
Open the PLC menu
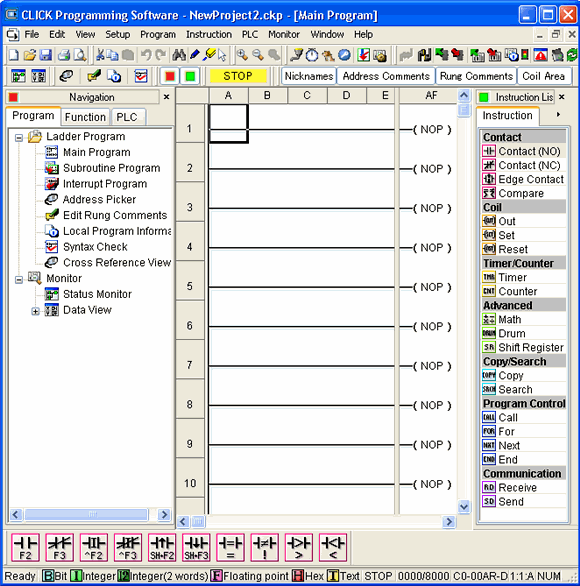(250, 34)
